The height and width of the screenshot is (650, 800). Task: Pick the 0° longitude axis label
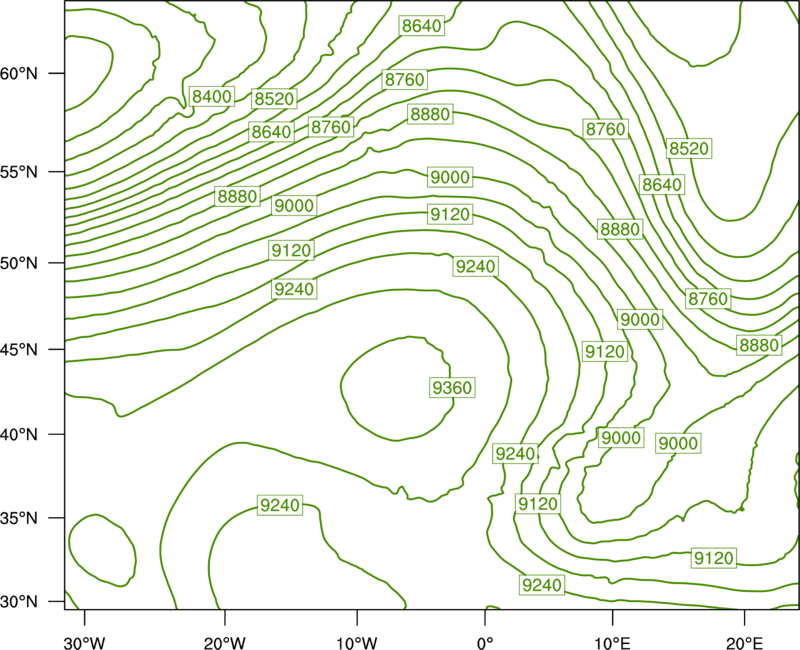tap(485, 643)
